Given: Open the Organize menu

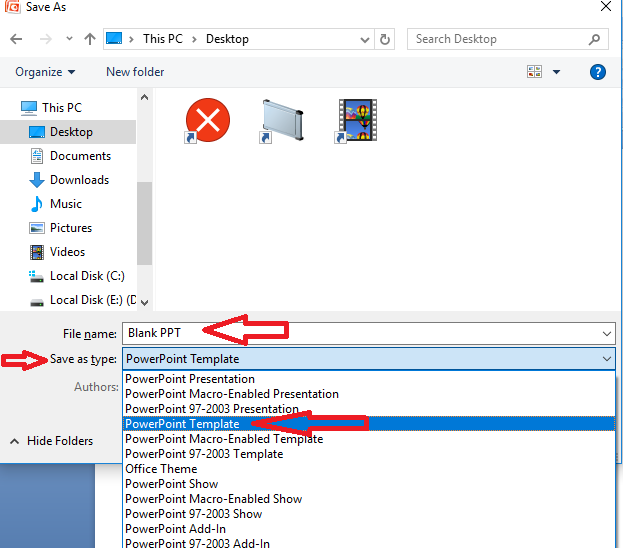Looking at the screenshot, I should pos(45,72).
